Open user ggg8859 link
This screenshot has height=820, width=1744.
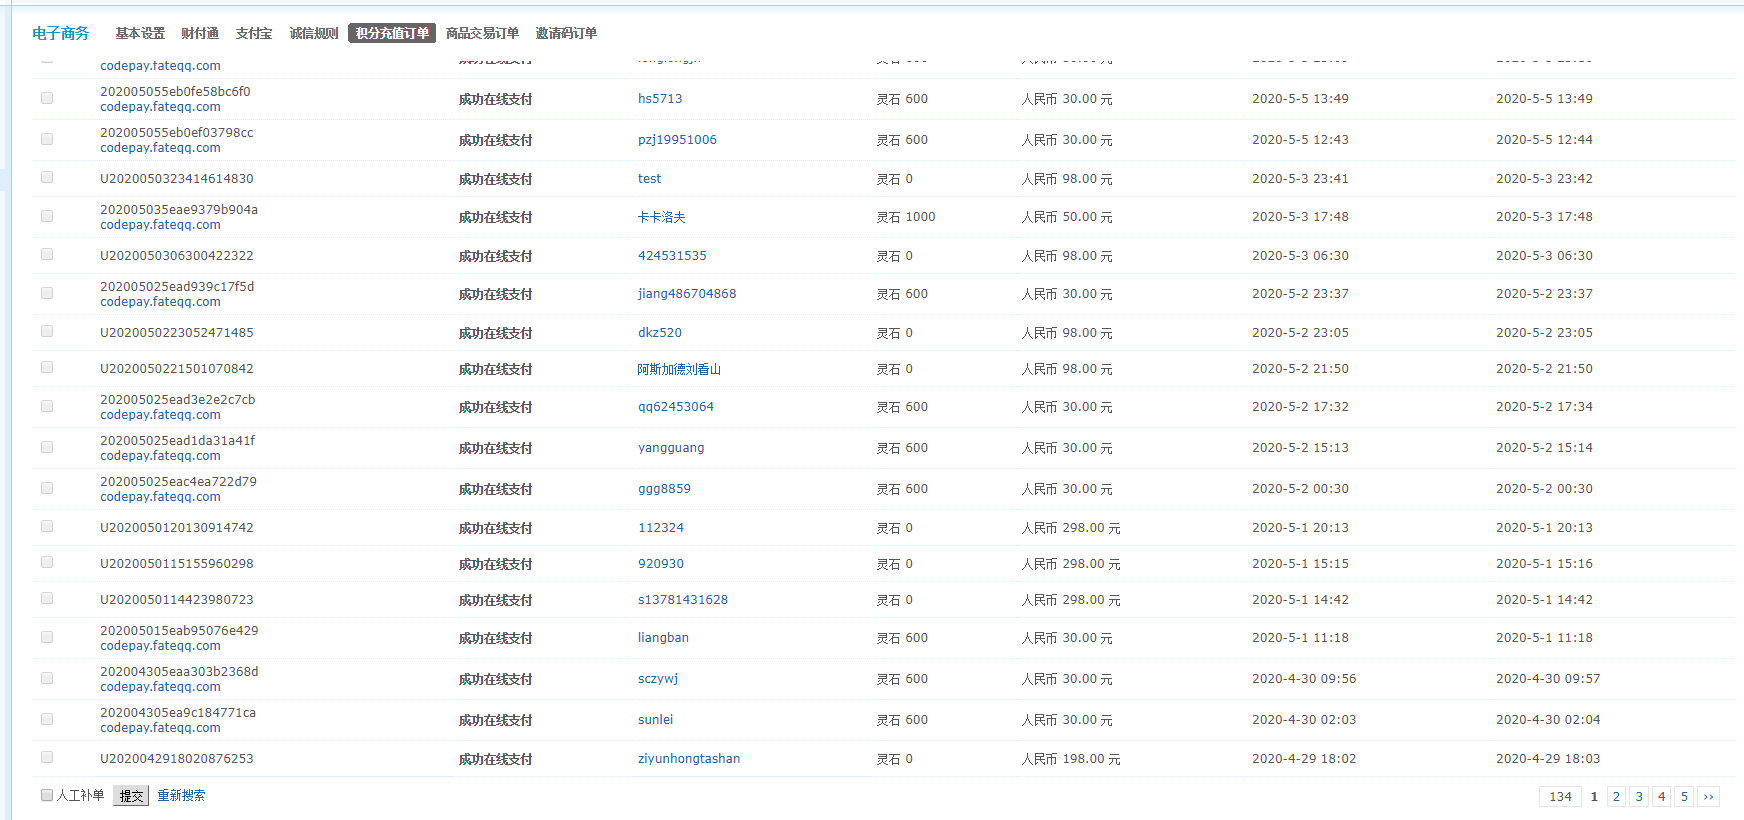coord(664,489)
